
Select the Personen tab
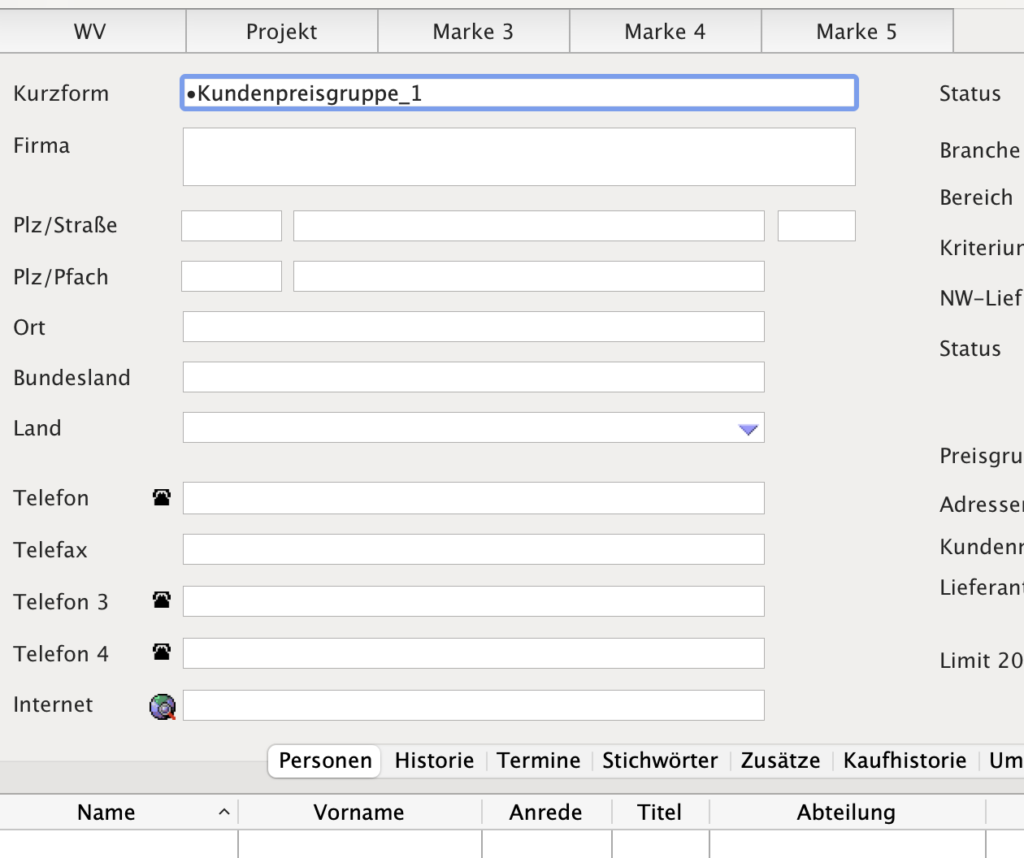coord(325,761)
